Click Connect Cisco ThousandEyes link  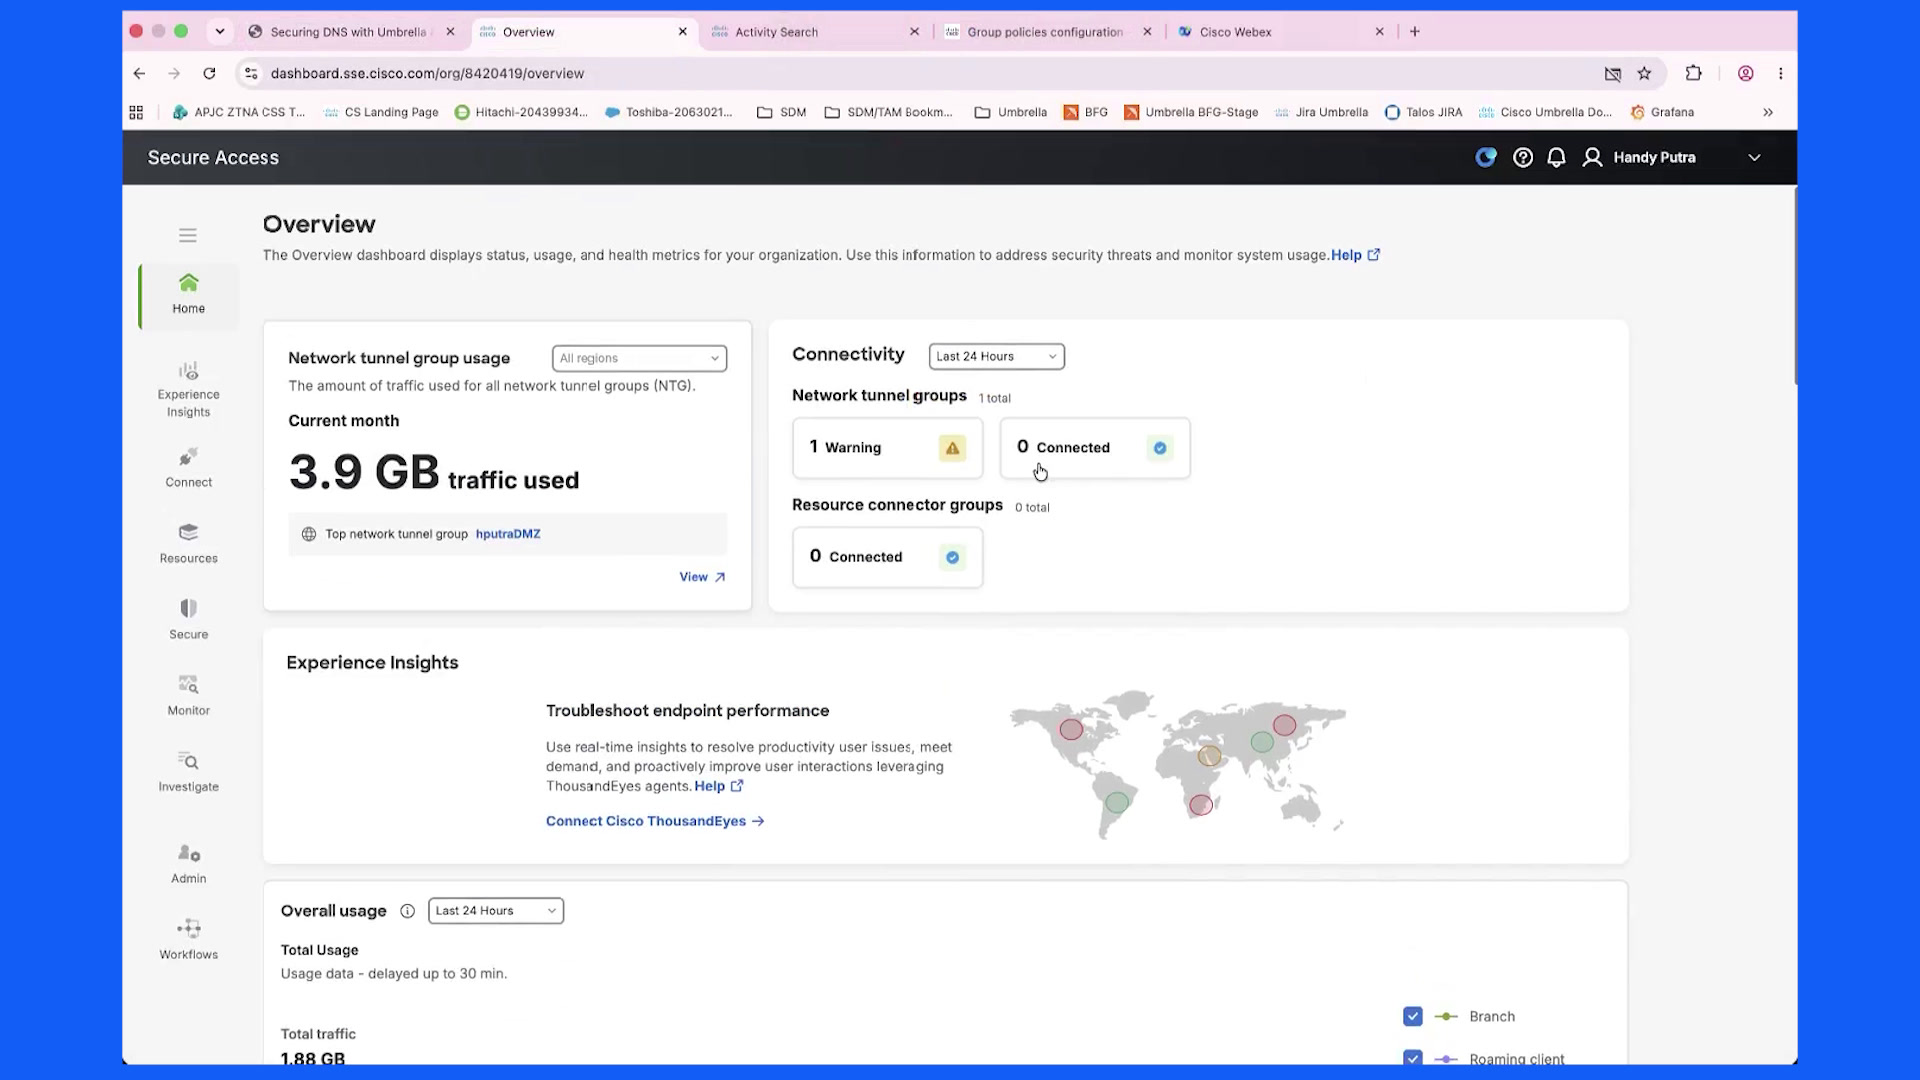(655, 821)
